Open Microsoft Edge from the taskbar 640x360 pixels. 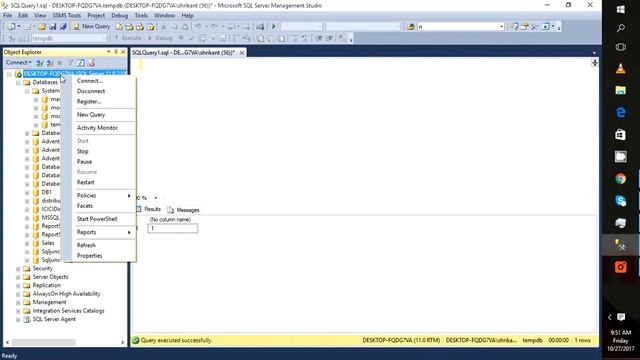[620, 112]
